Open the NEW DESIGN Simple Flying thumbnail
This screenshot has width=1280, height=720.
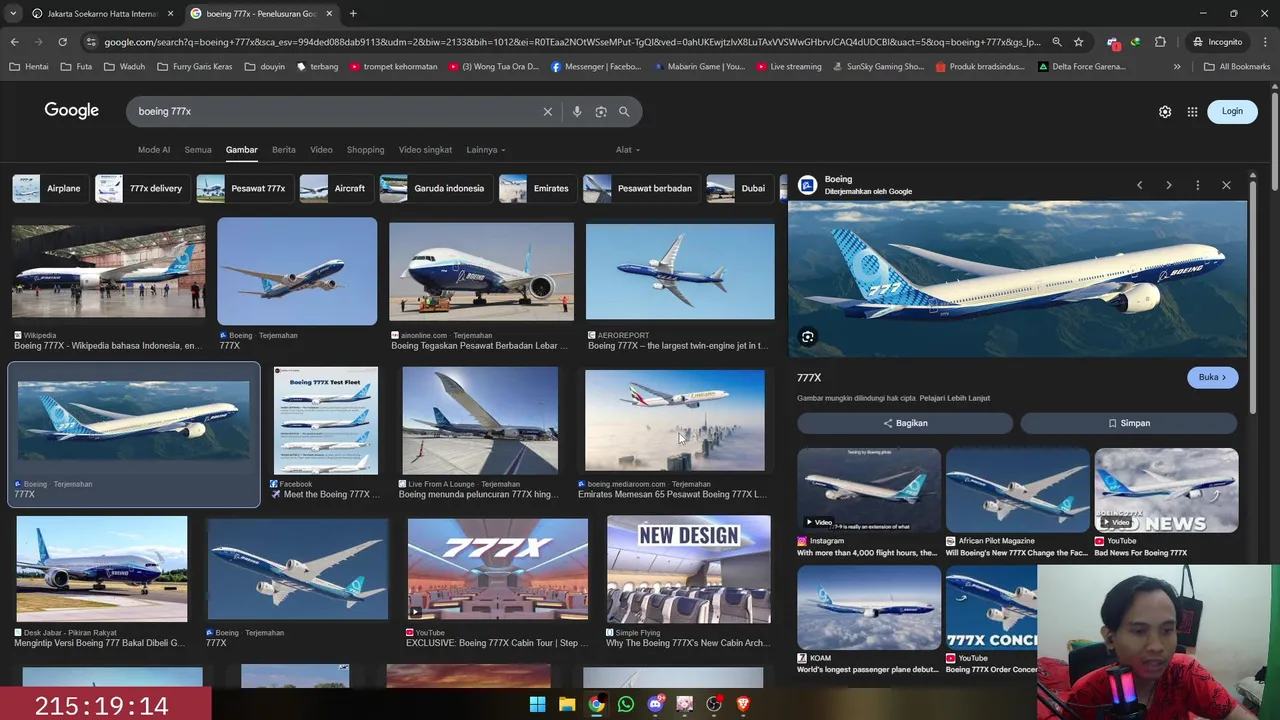(689, 570)
